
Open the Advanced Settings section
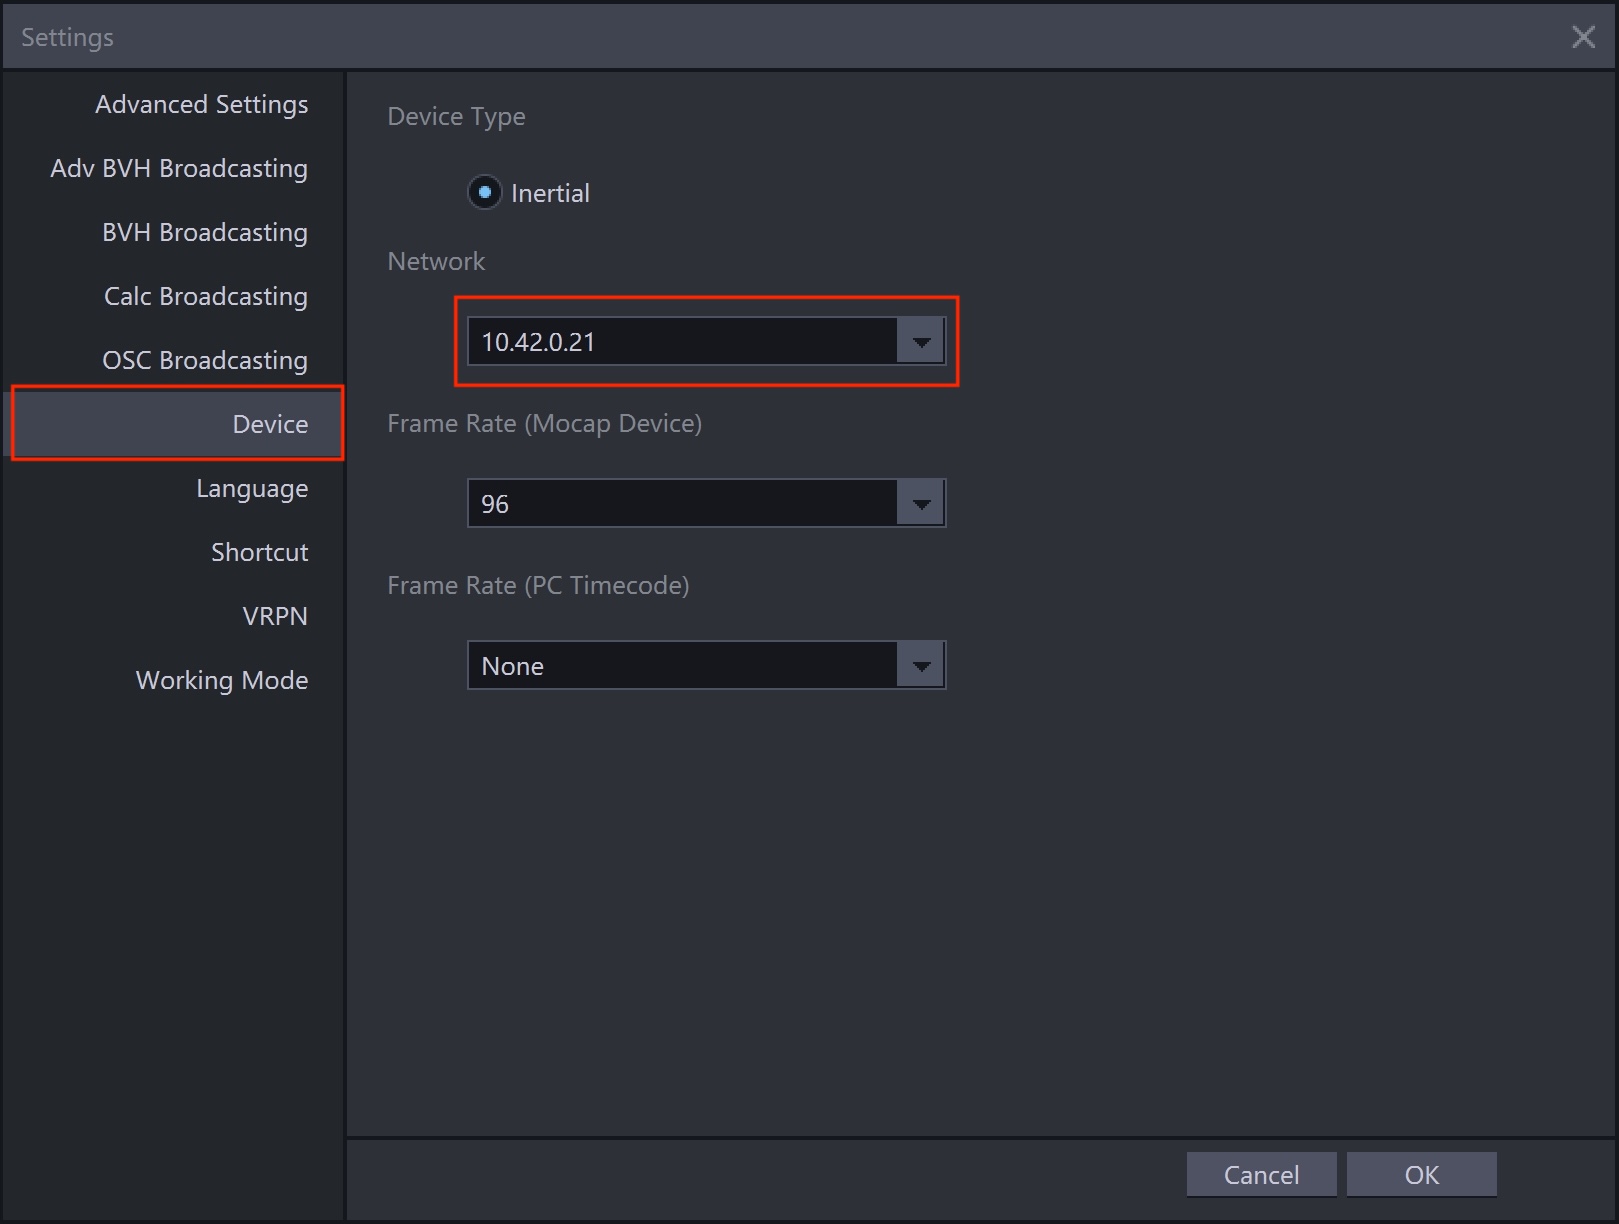(201, 105)
